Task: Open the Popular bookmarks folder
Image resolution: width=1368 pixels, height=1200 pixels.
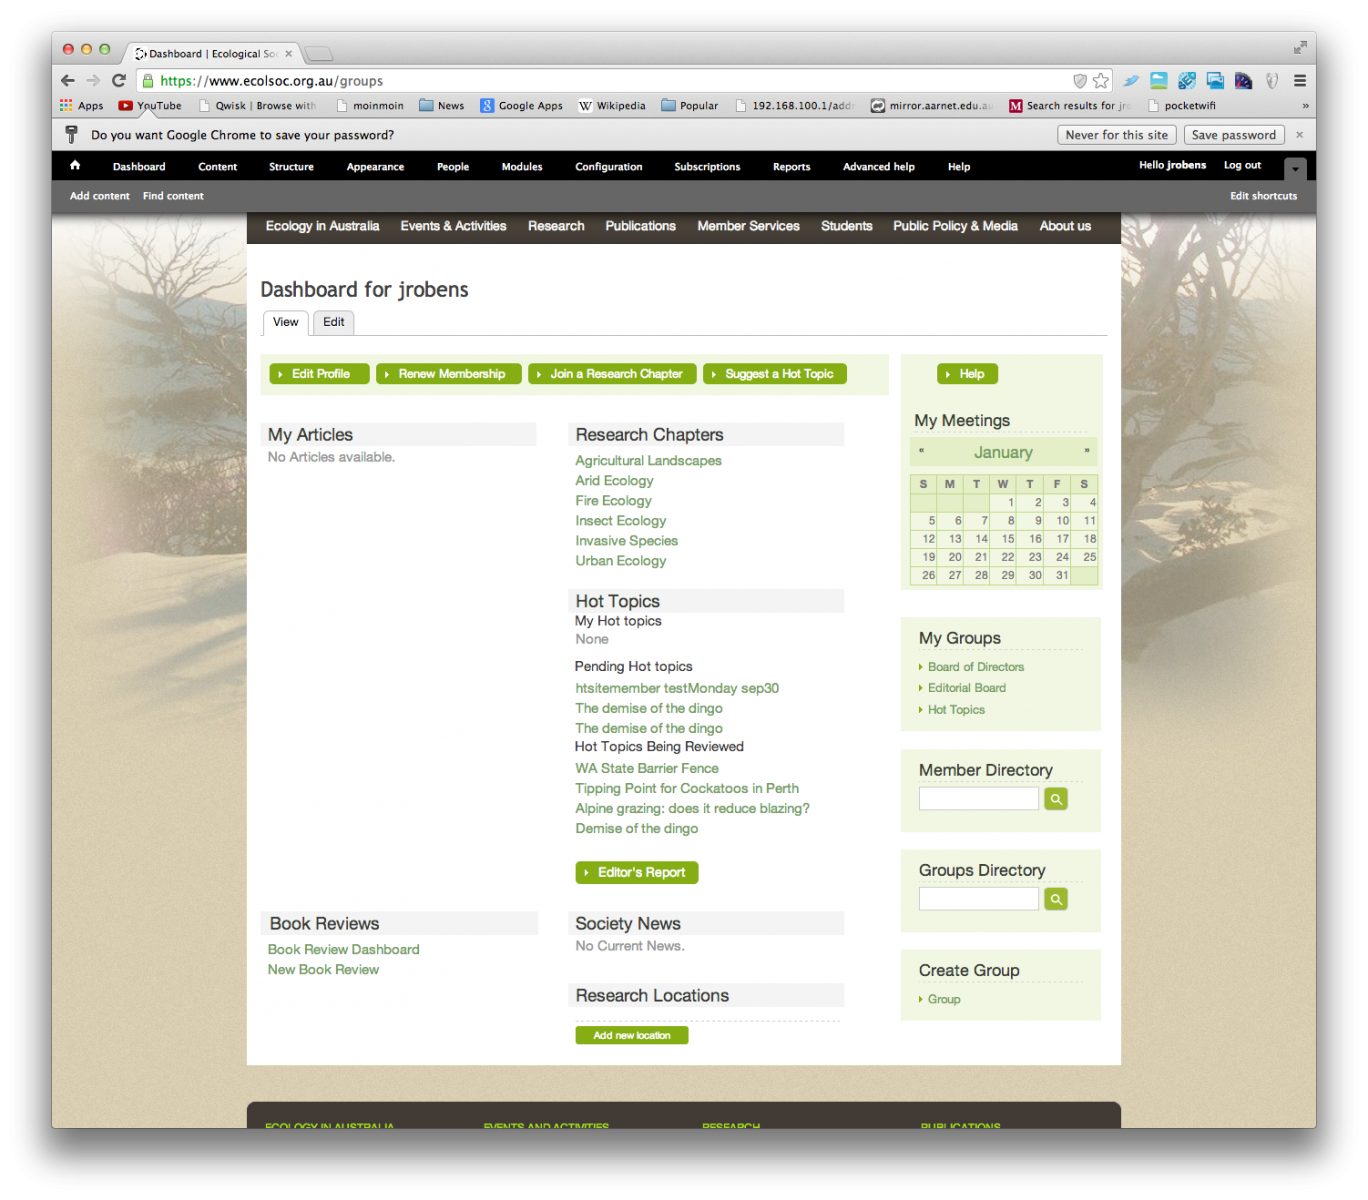Action: pyautogui.click(x=690, y=105)
